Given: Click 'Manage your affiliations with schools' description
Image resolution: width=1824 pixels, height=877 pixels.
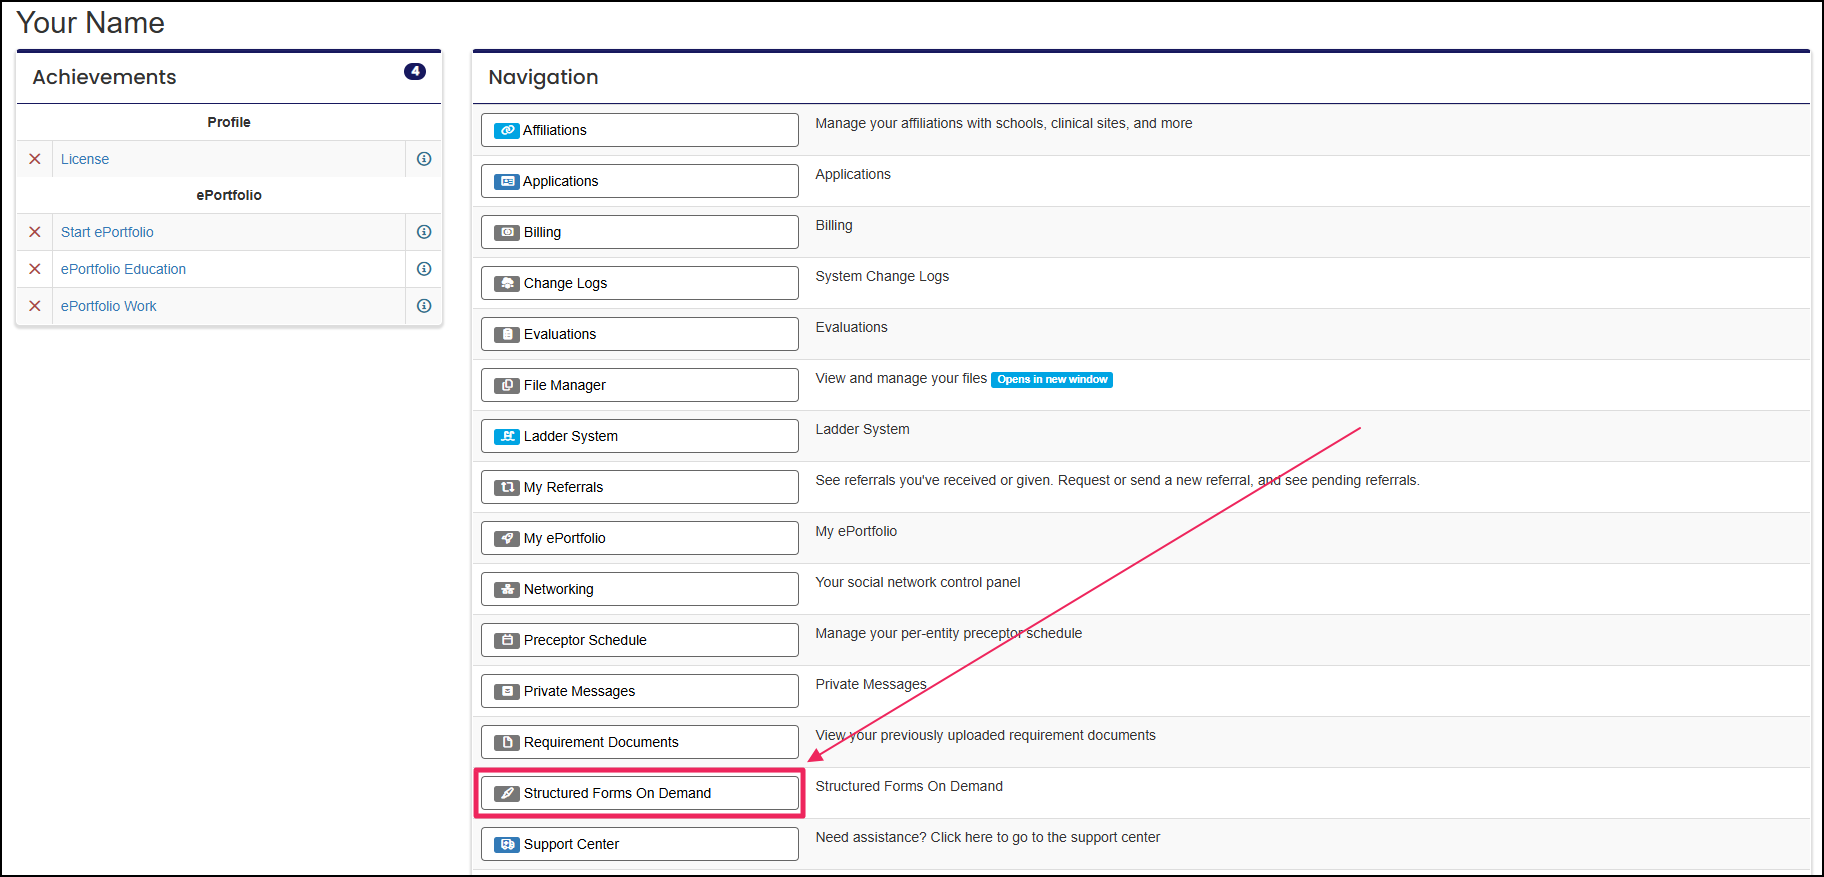Looking at the screenshot, I should point(1004,123).
